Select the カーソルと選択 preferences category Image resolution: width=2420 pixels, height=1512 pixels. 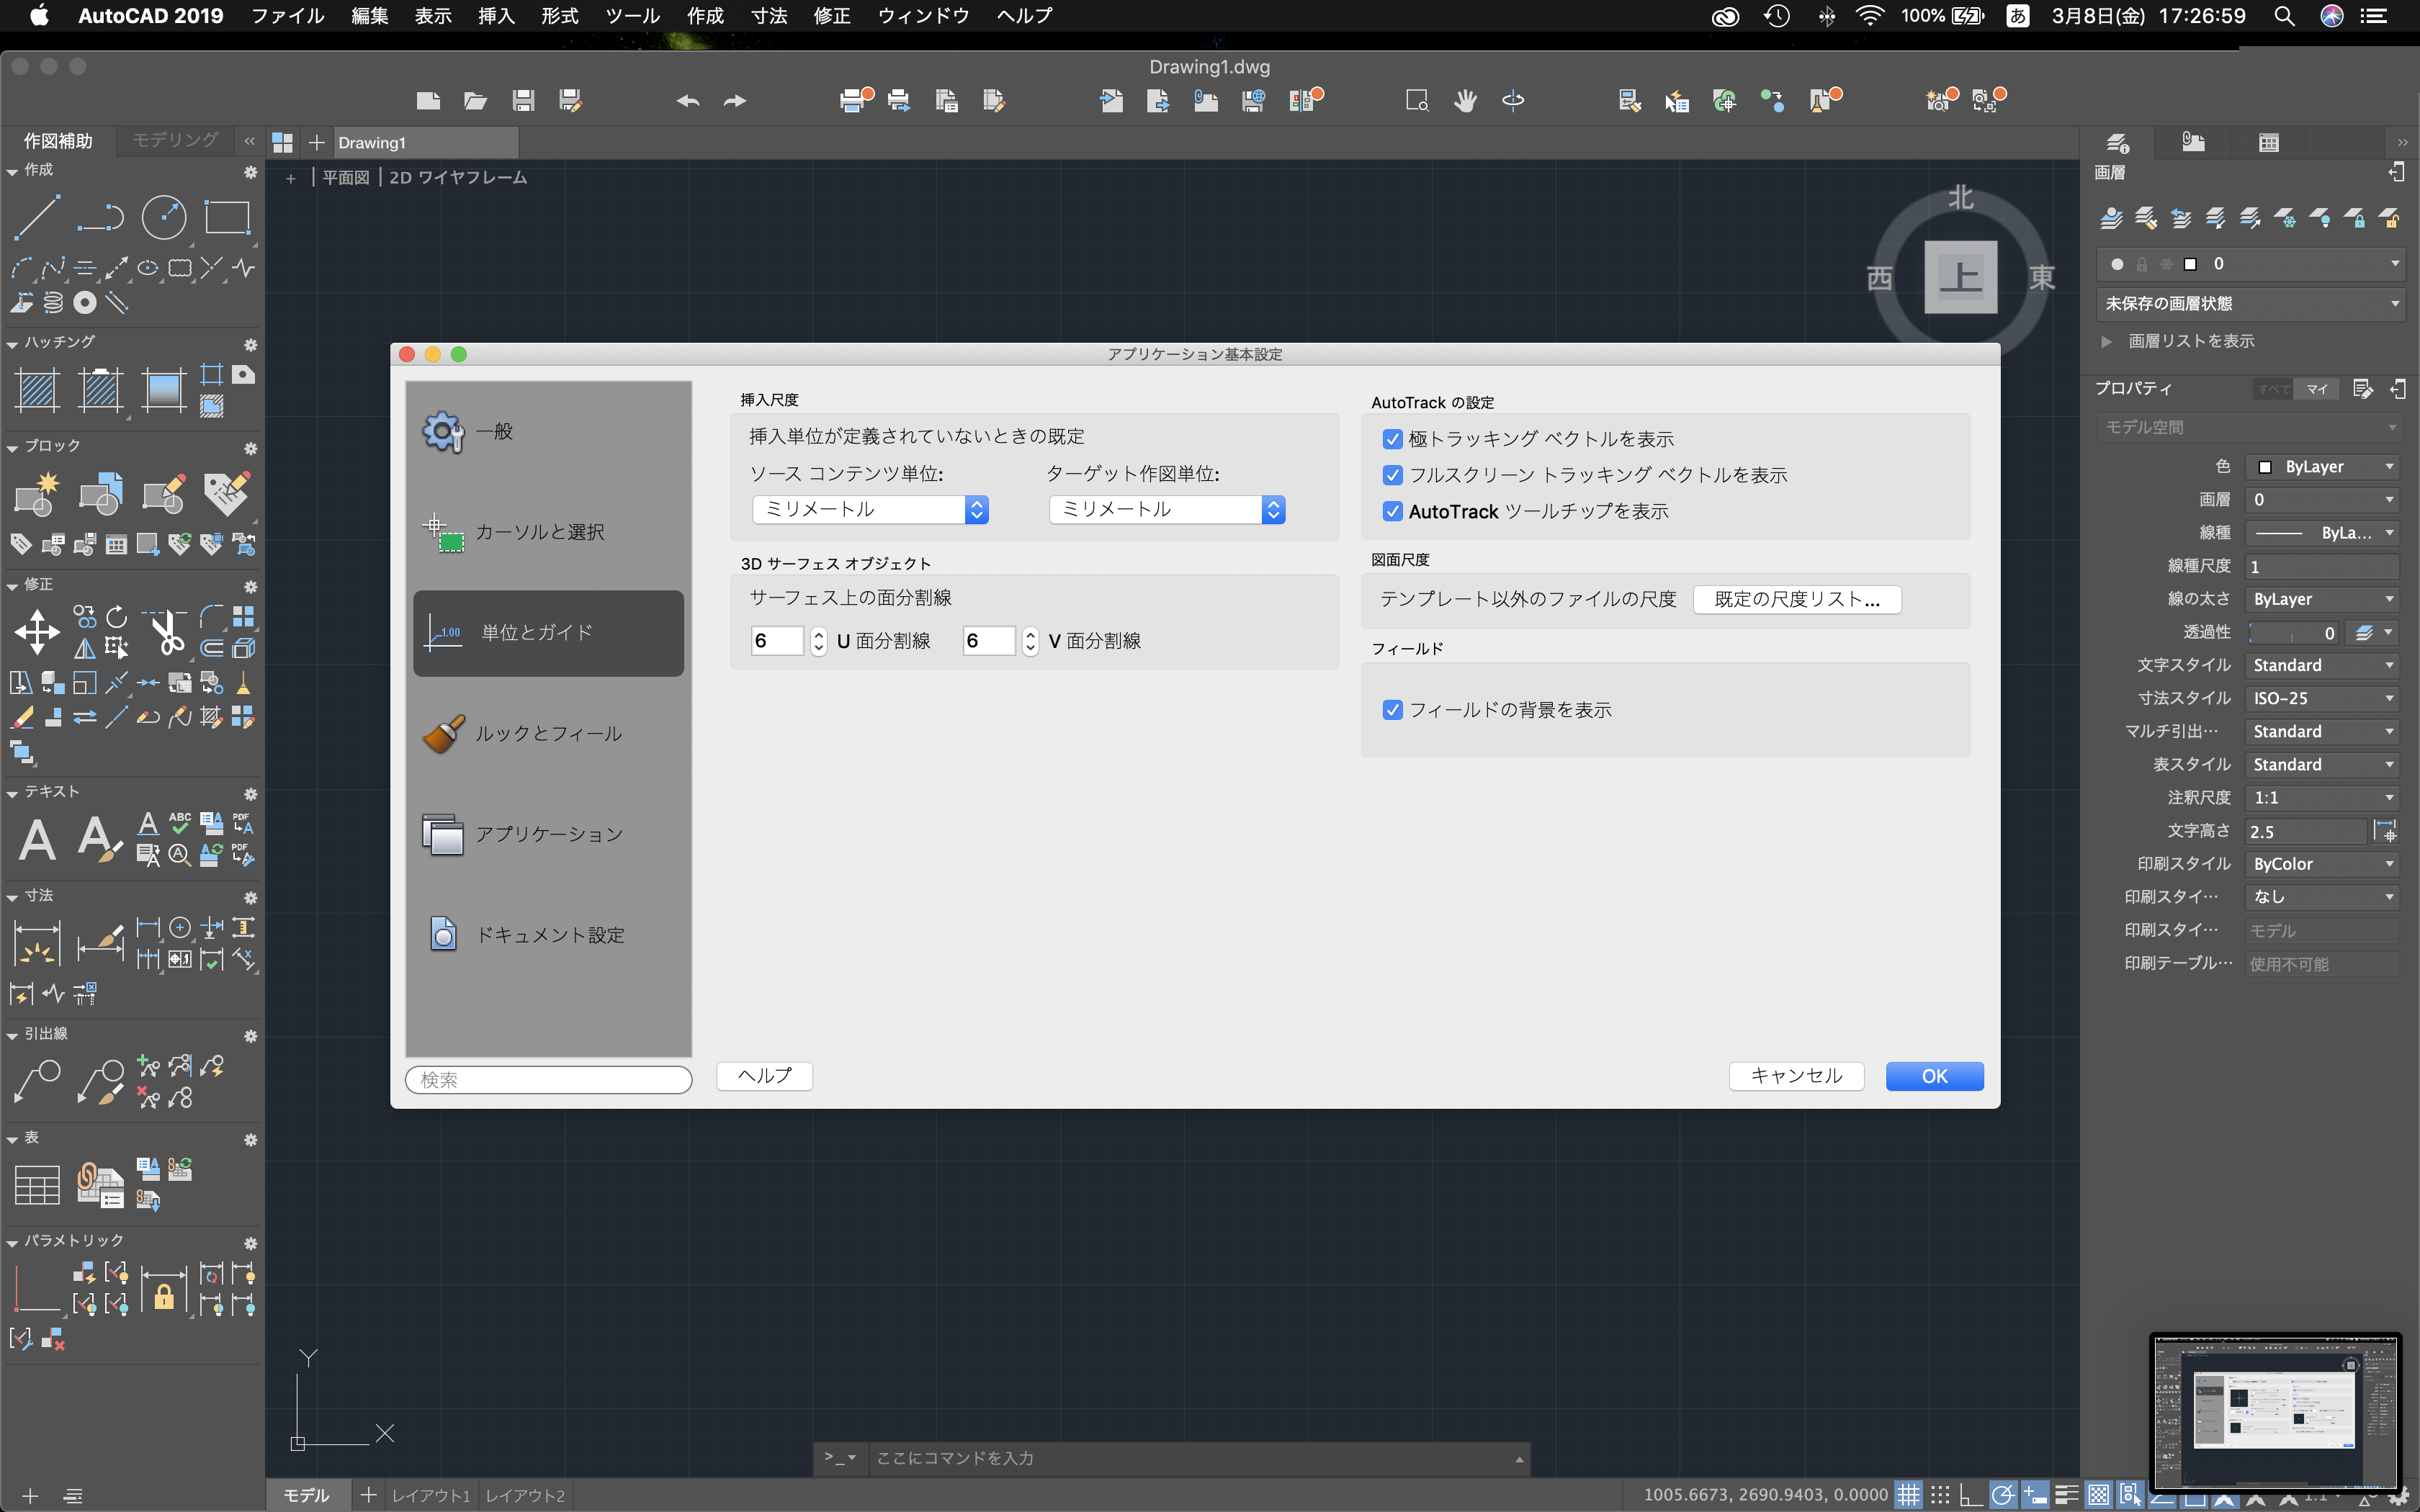point(548,532)
